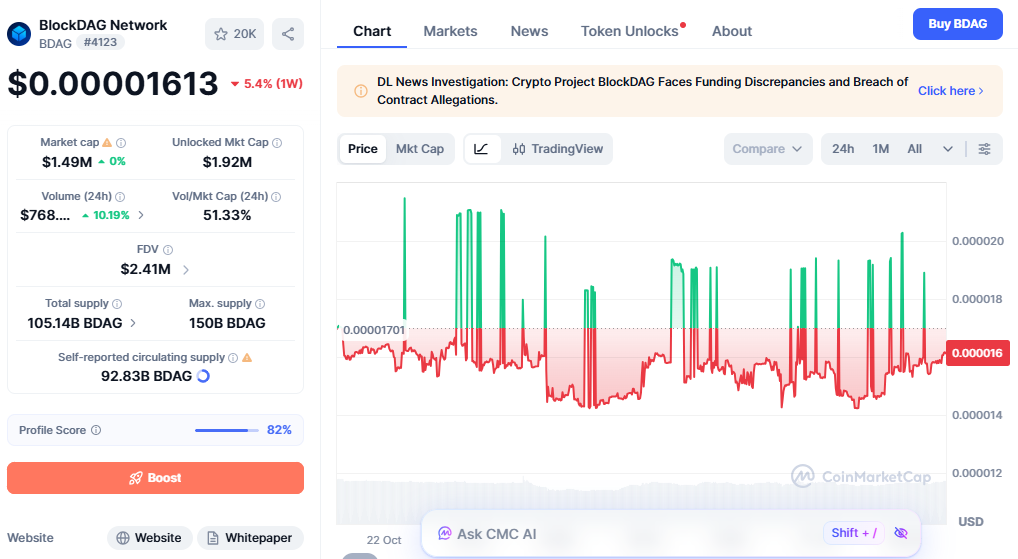The height and width of the screenshot is (559, 1018).
Task: Click the Buy BDAG button
Action: (958, 24)
